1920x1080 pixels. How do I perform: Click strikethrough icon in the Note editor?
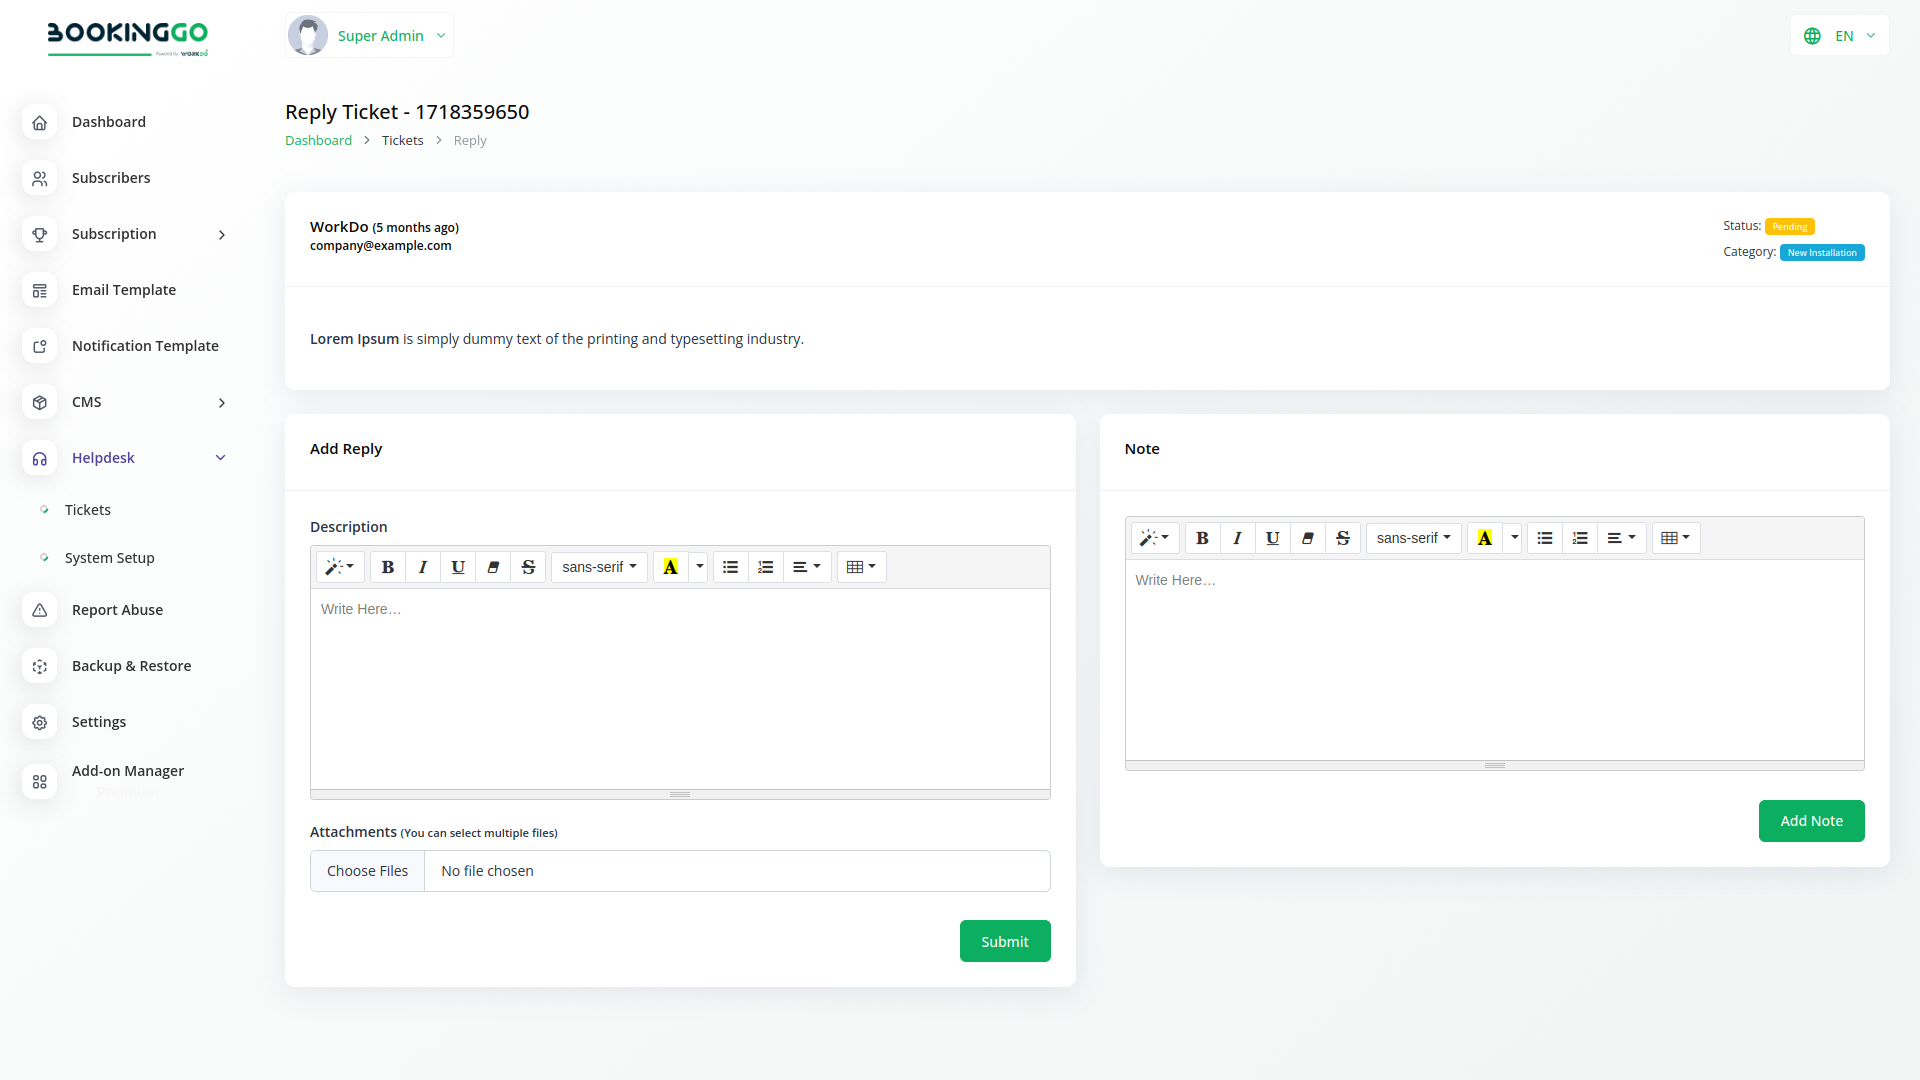pyautogui.click(x=1343, y=538)
